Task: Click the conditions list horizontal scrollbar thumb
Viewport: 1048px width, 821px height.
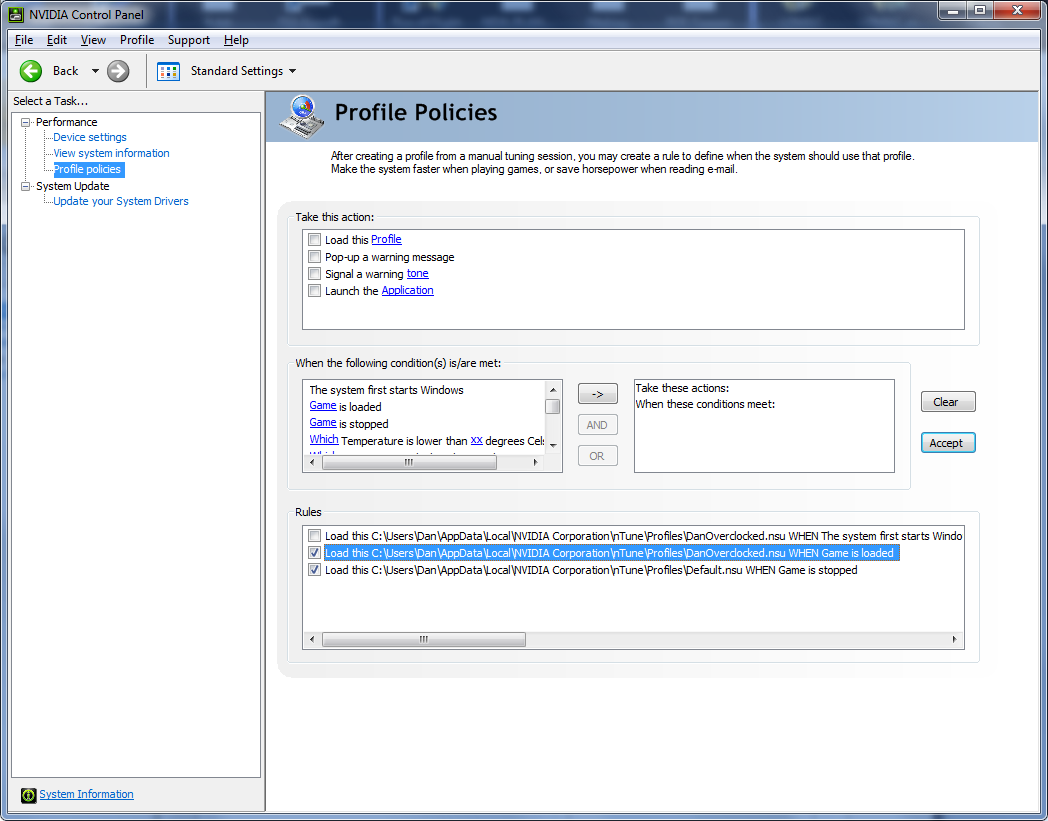Action: click(409, 463)
